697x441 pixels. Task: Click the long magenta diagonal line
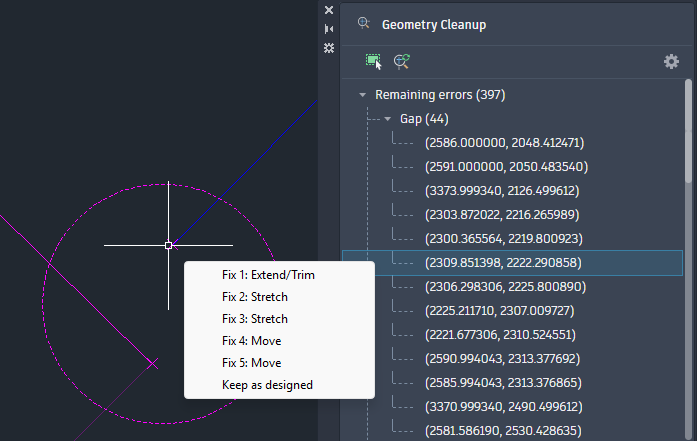click(76, 289)
